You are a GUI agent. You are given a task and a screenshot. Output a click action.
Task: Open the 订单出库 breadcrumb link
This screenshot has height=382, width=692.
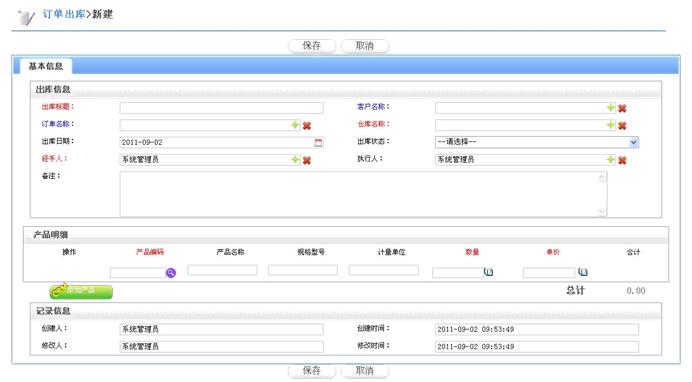click(x=64, y=14)
